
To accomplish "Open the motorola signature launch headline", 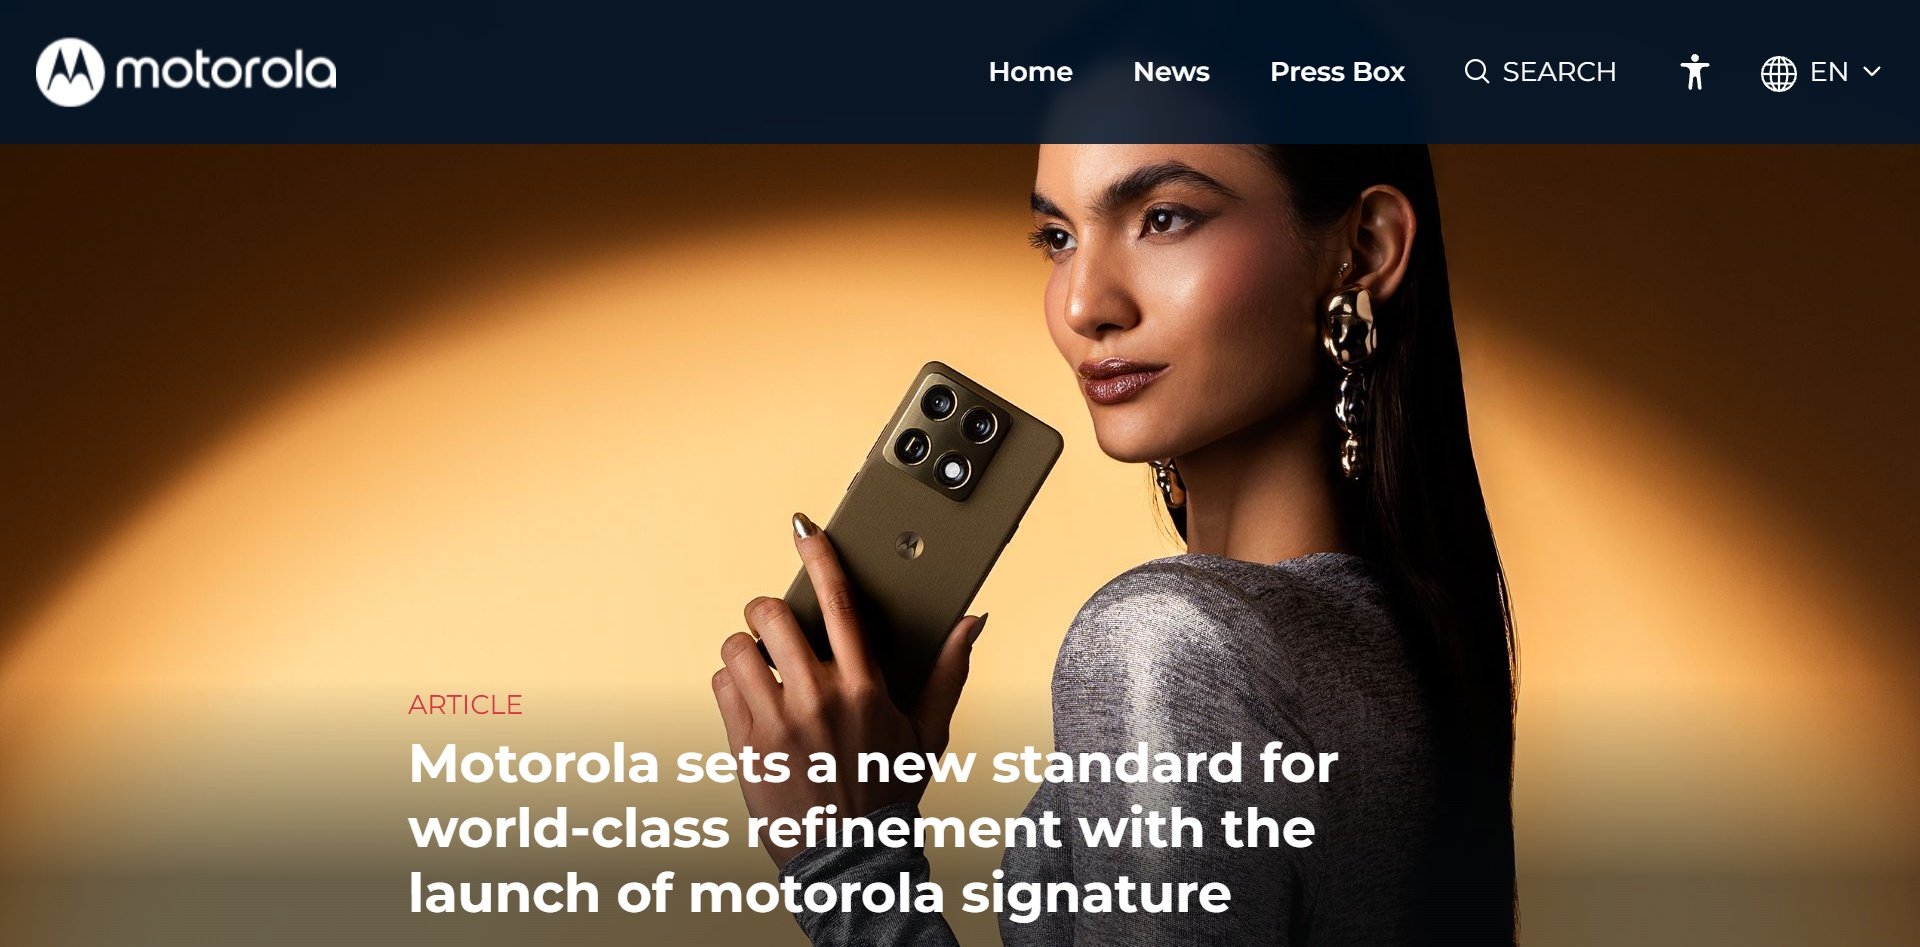I will click(873, 828).
